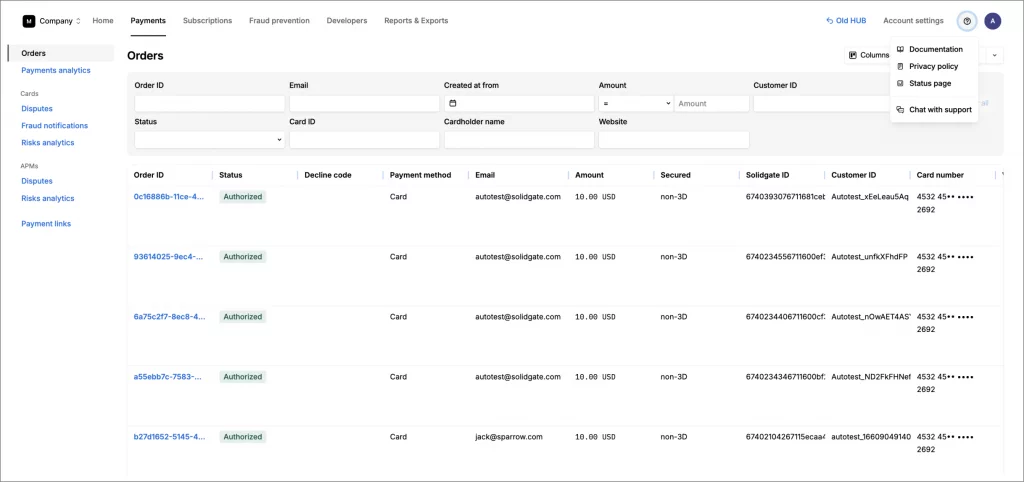Return to Old HUB

click(x=846, y=21)
